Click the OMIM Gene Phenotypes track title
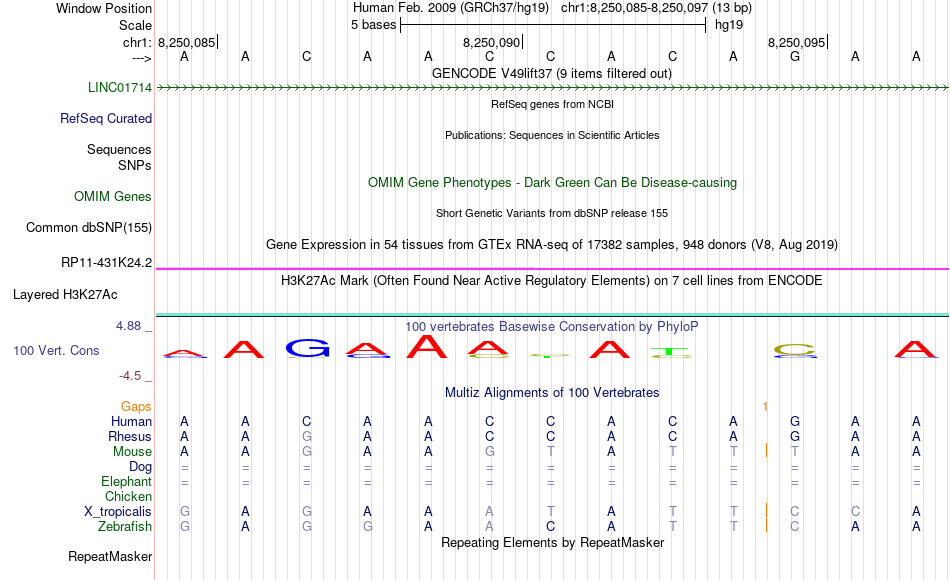 553,182
